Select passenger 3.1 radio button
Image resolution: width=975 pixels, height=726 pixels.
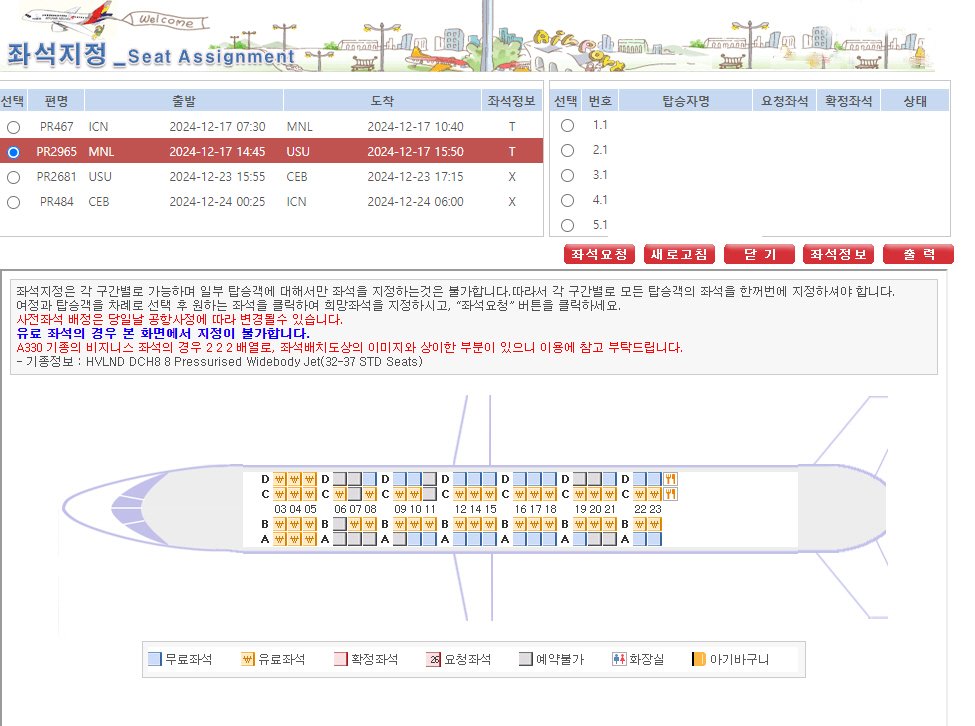[567, 176]
